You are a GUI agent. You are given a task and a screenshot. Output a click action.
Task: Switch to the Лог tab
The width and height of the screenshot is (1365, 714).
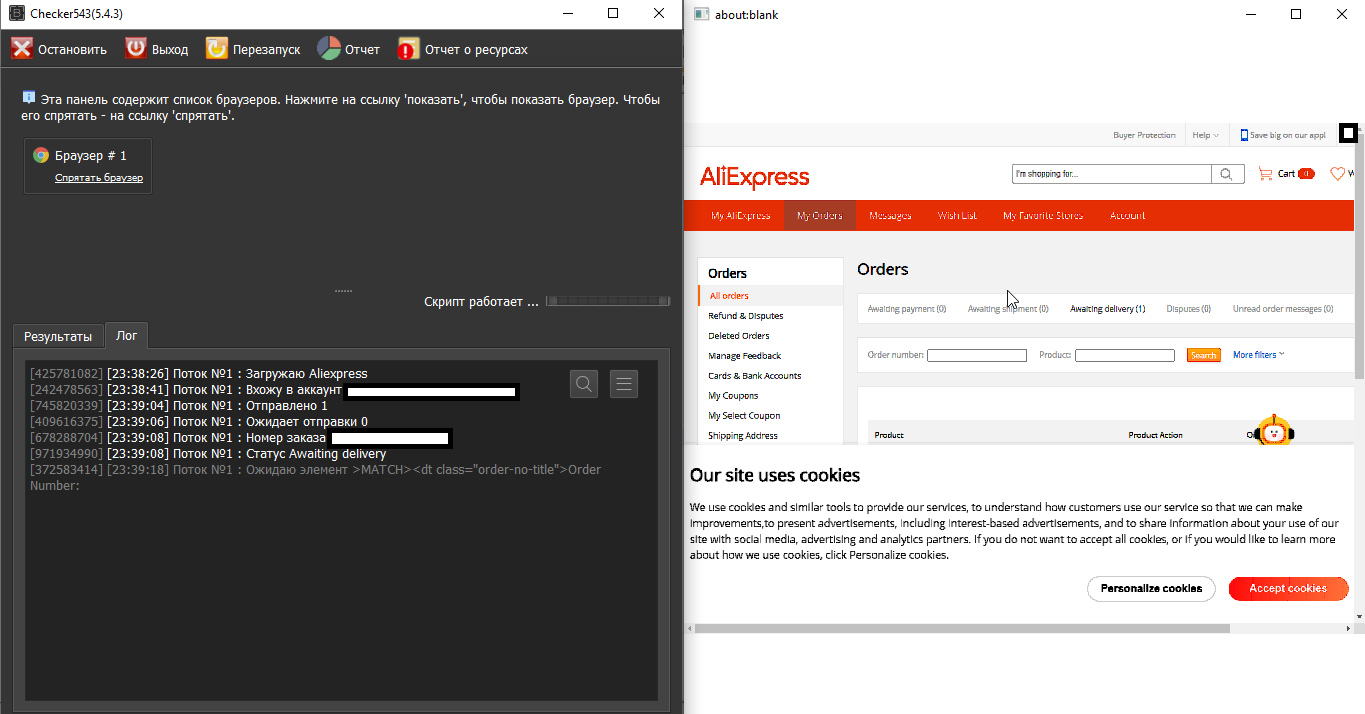coord(127,336)
